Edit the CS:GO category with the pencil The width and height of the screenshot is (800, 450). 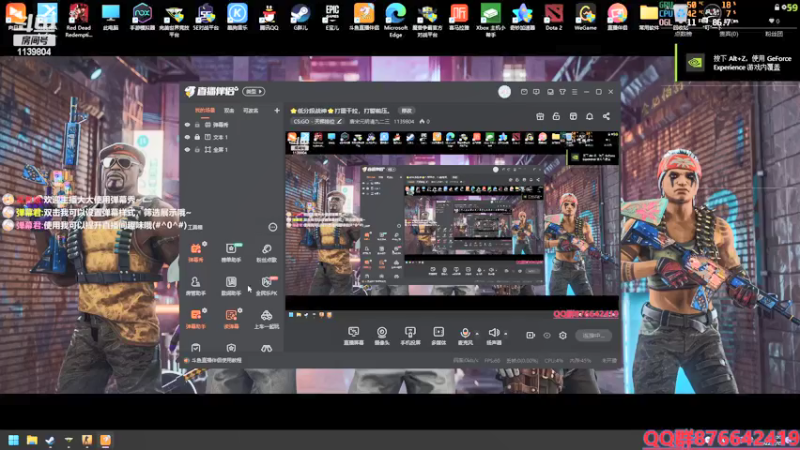coord(340,121)
